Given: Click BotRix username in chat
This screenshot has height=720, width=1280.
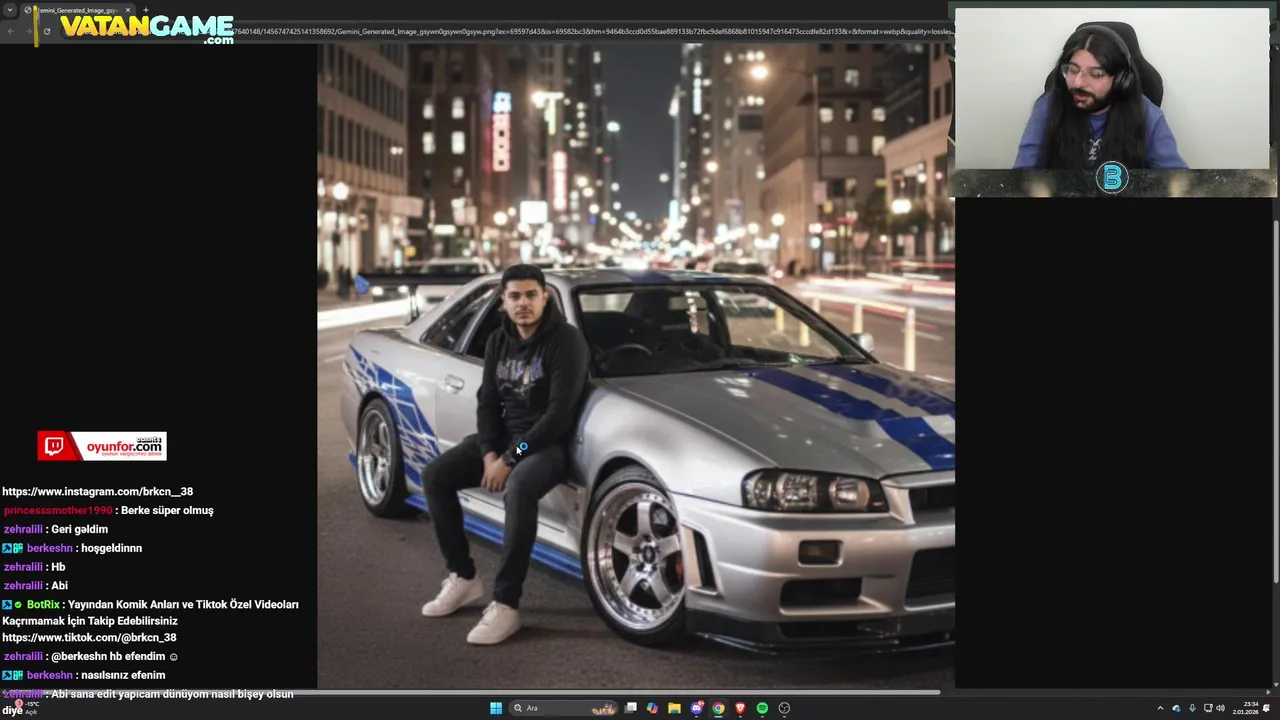Looking at the screenshot, I should (43, 605).
